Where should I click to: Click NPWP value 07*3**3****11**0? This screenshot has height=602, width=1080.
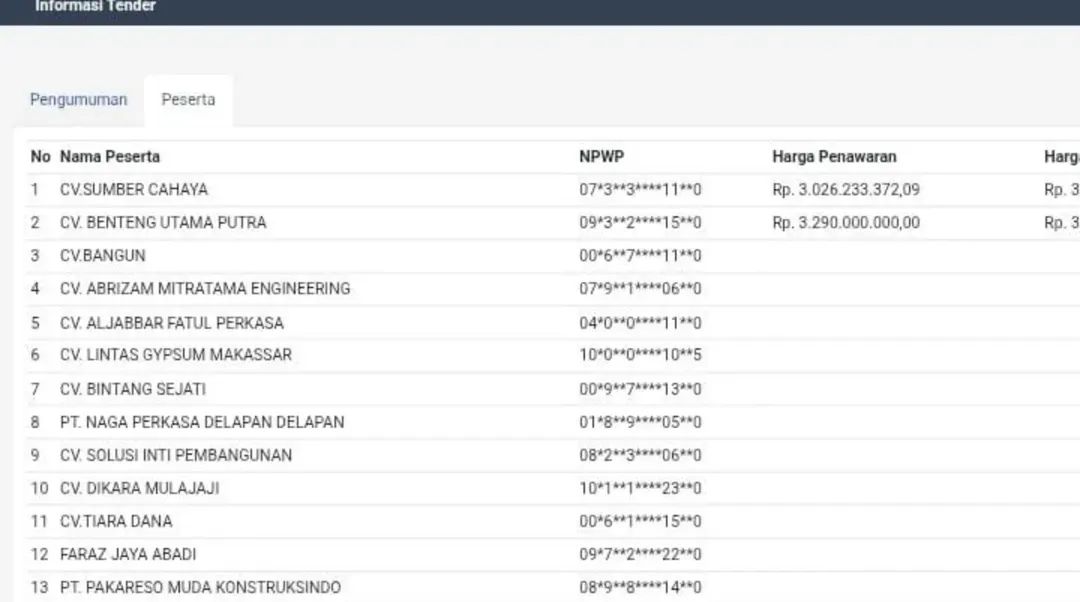tap(640, 189)
